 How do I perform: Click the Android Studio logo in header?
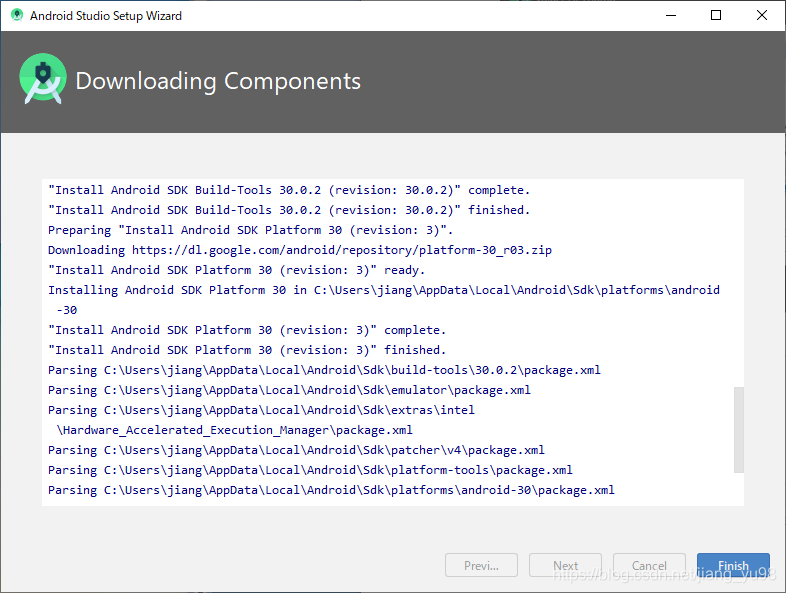(x=43, y=79)
